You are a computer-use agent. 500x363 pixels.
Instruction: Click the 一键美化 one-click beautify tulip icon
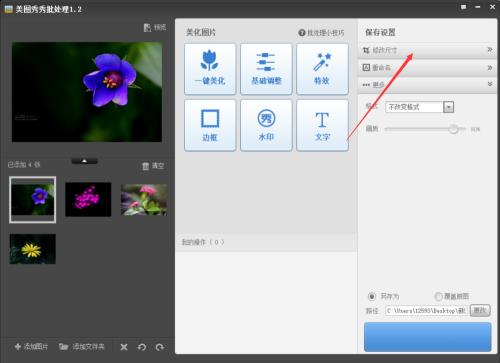point(210,69)
